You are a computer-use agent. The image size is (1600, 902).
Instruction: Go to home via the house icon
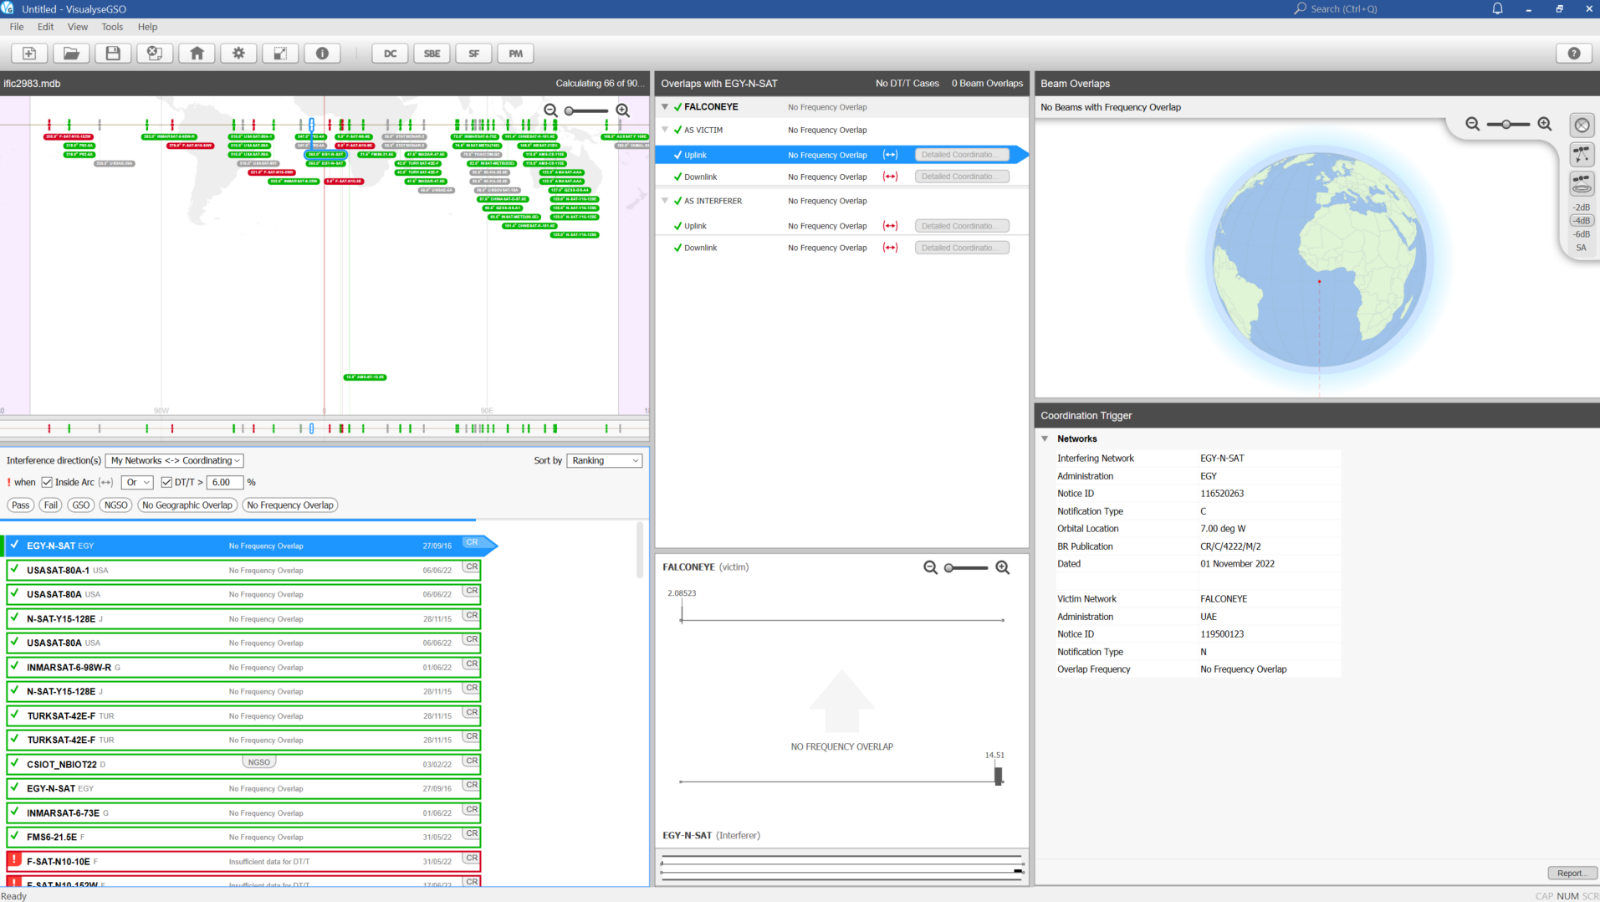pos(197,54)
